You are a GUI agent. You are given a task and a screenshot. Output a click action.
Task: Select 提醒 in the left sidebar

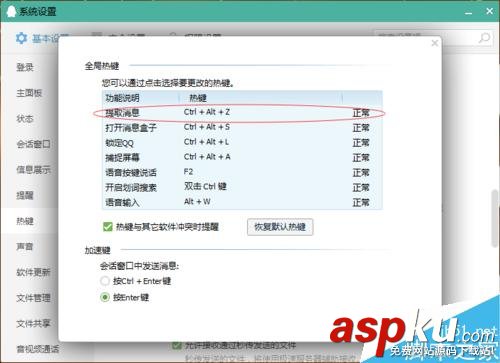click(x=25, y=196)
